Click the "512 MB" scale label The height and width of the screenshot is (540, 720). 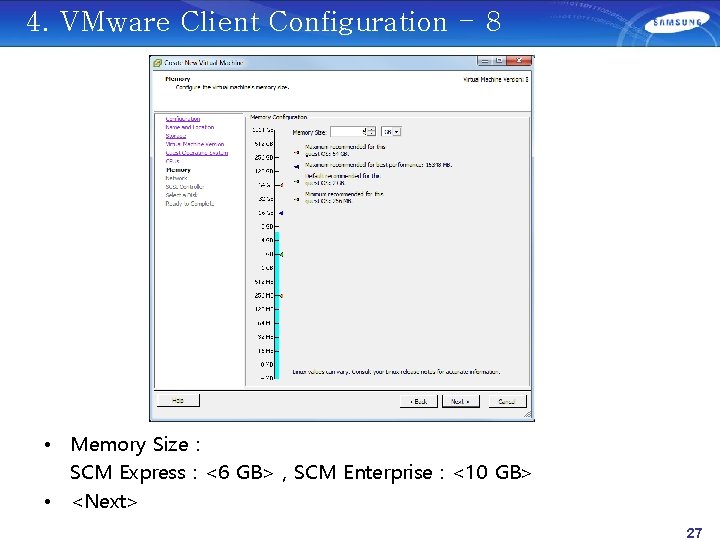pyautogui.click(x=264, y=282)
